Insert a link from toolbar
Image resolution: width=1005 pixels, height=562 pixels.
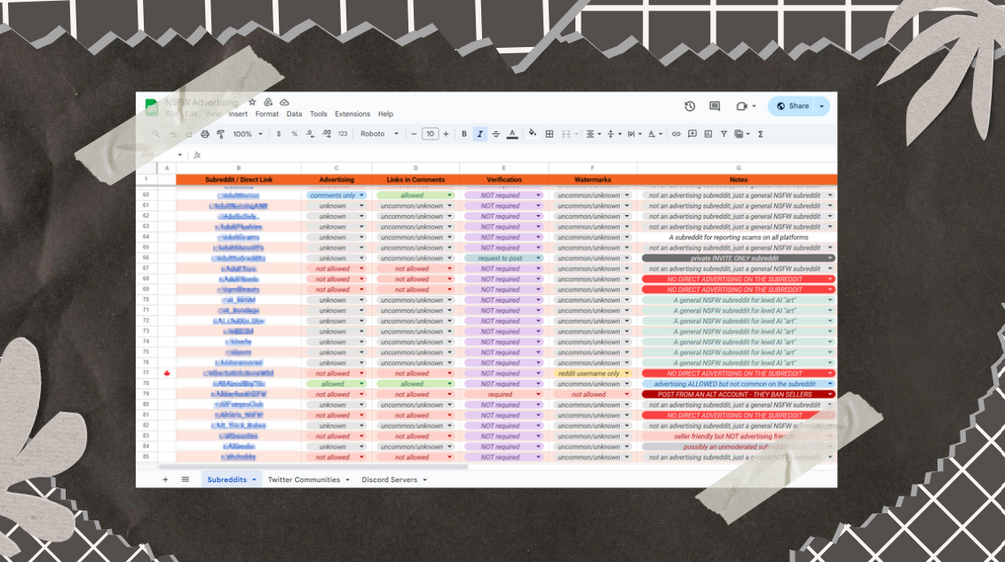676,134
